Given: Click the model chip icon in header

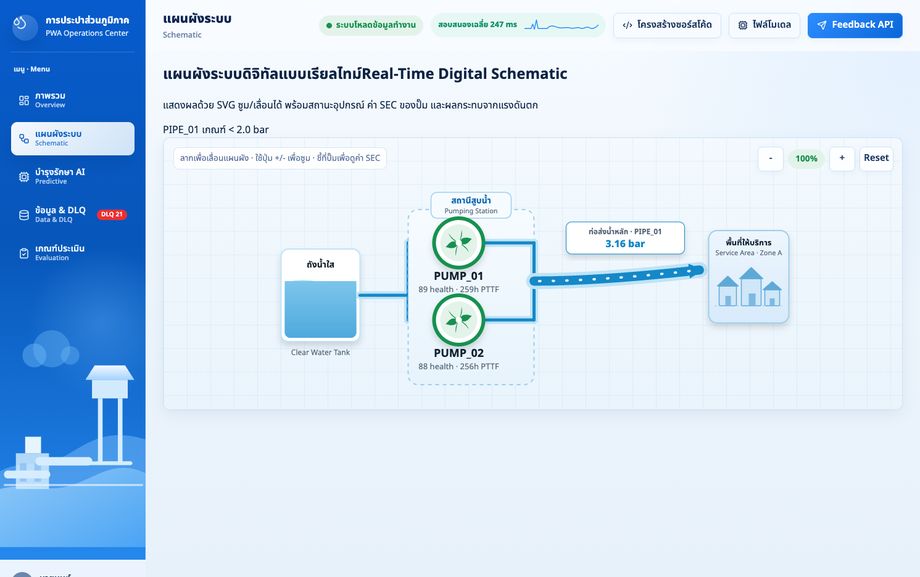Looking at the screenshot, I should (743, 25).
